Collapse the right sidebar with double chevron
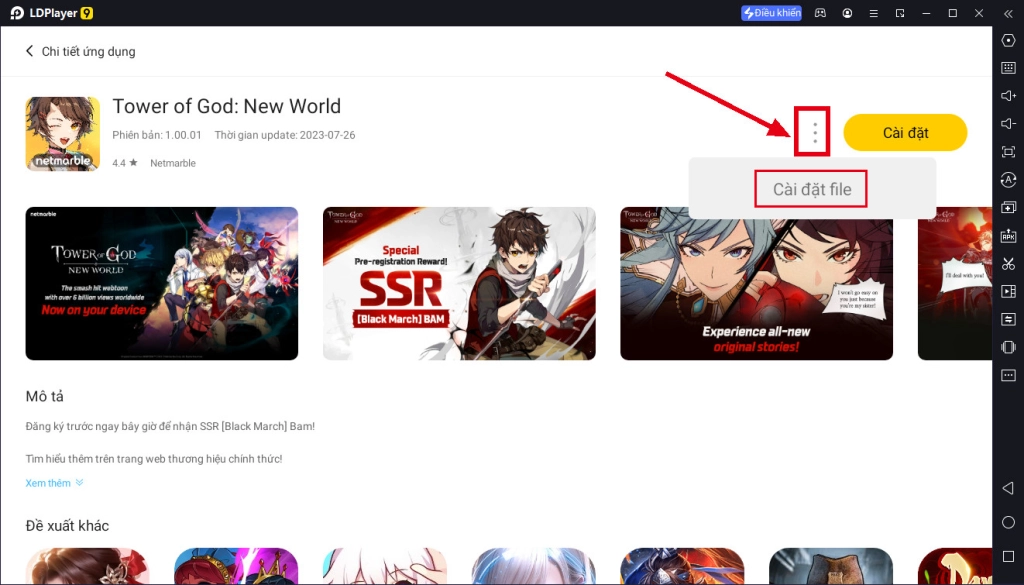Image resolution: width=1024 pixels, height=585 pixels. pyautogui.click(x=1008, y=13)
